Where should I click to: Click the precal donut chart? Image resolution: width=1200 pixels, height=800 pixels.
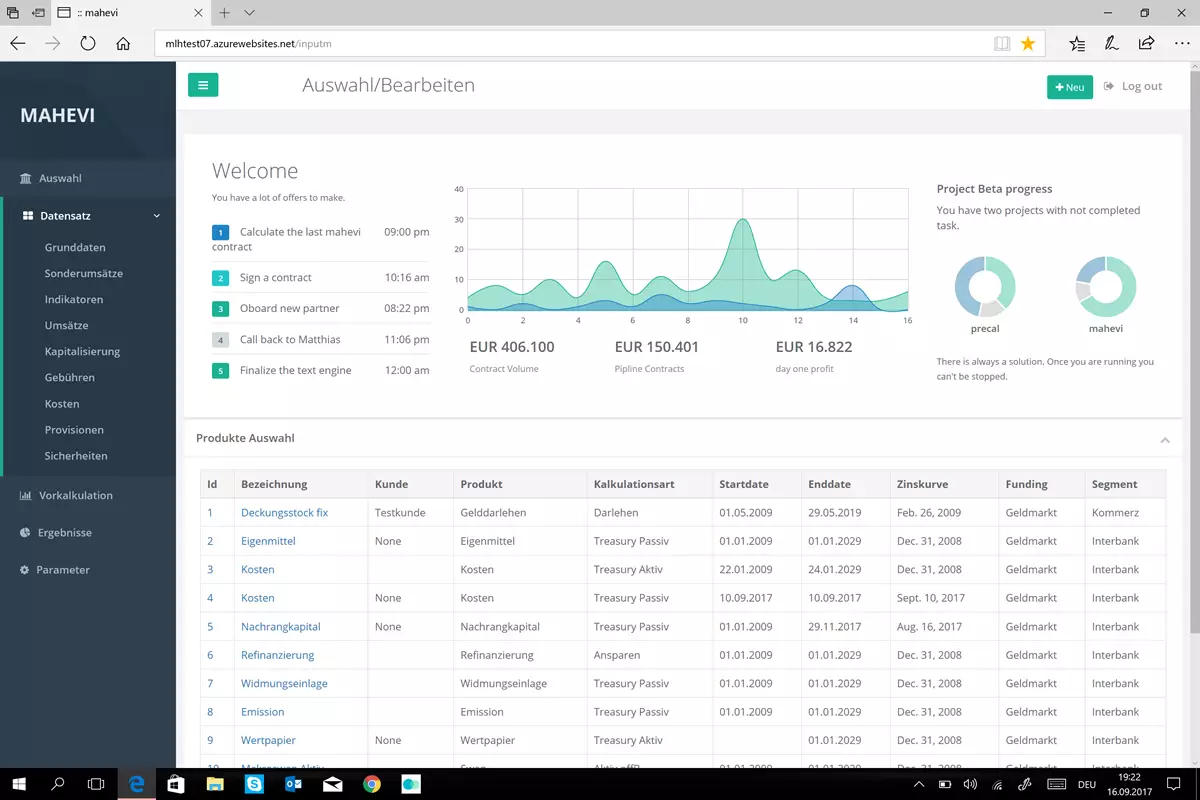pos(985,287)
